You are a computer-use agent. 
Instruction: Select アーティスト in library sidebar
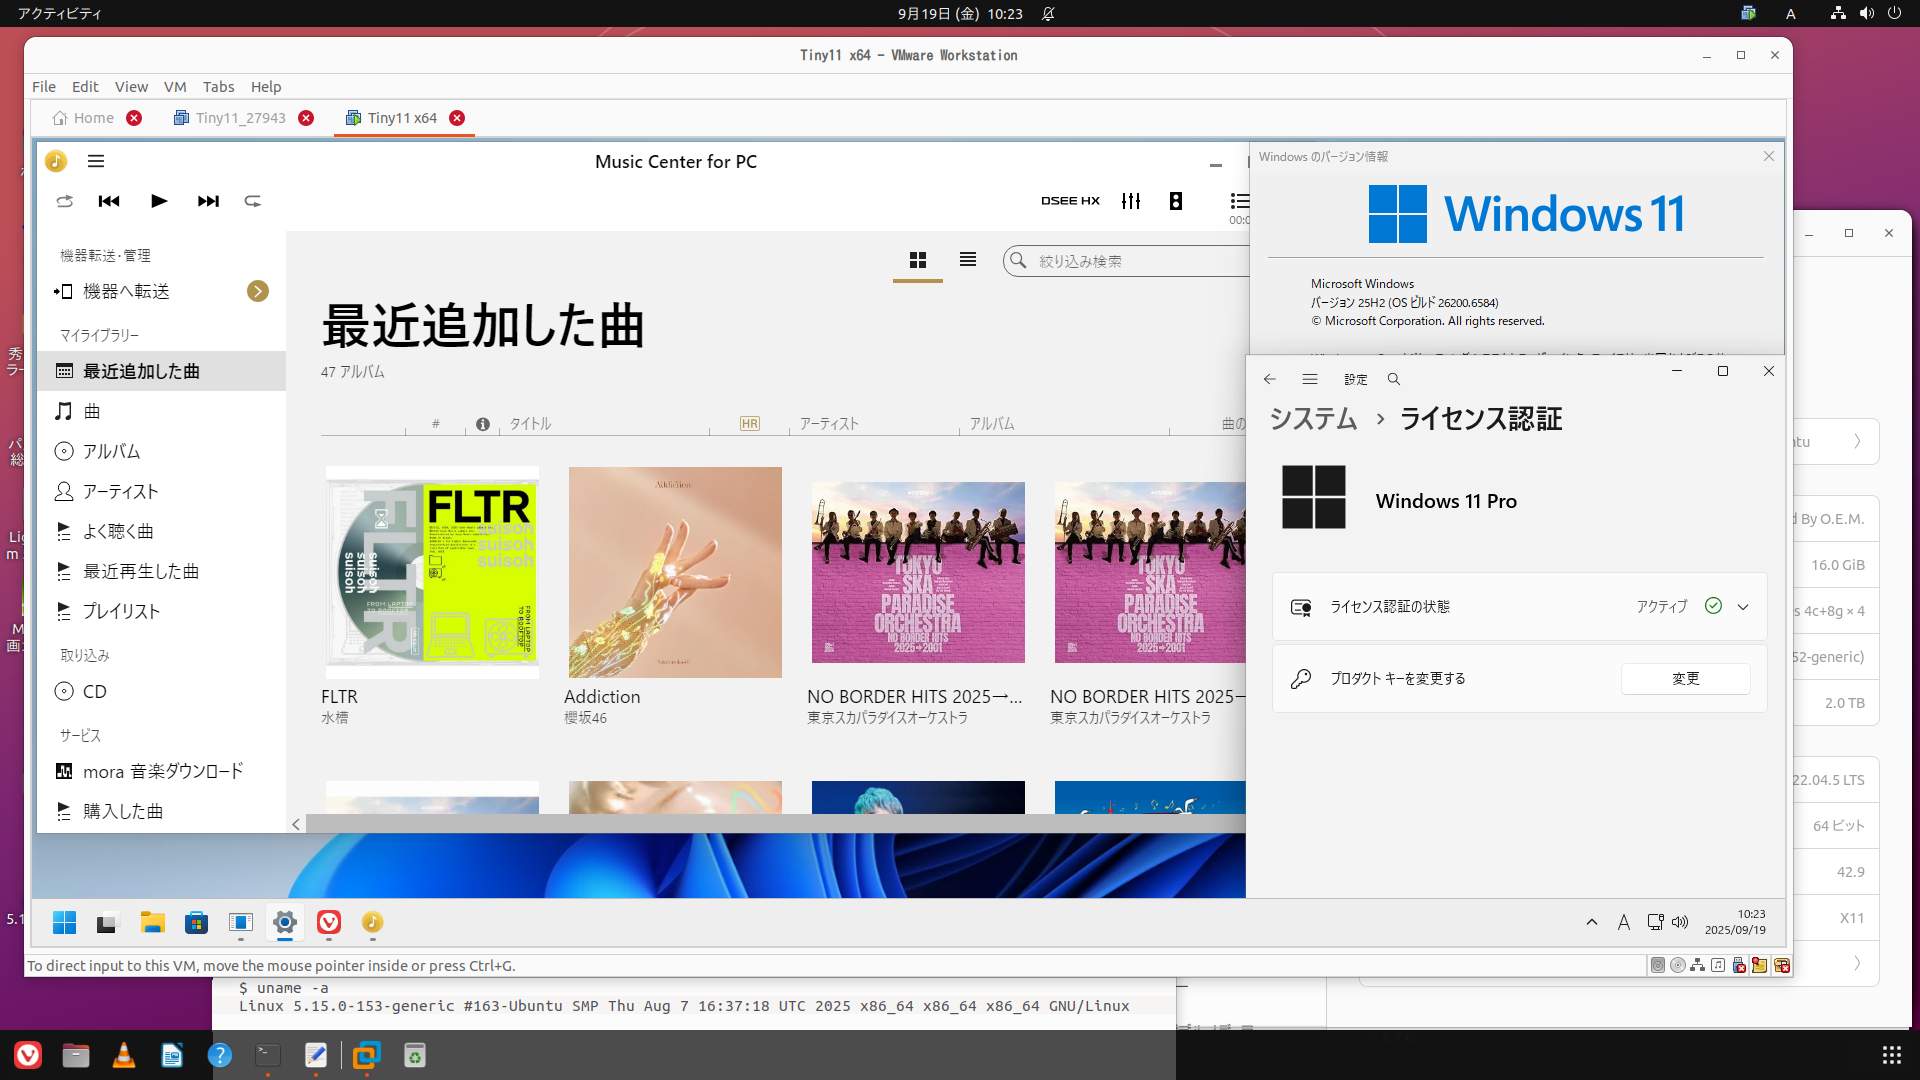coord(120,491)
